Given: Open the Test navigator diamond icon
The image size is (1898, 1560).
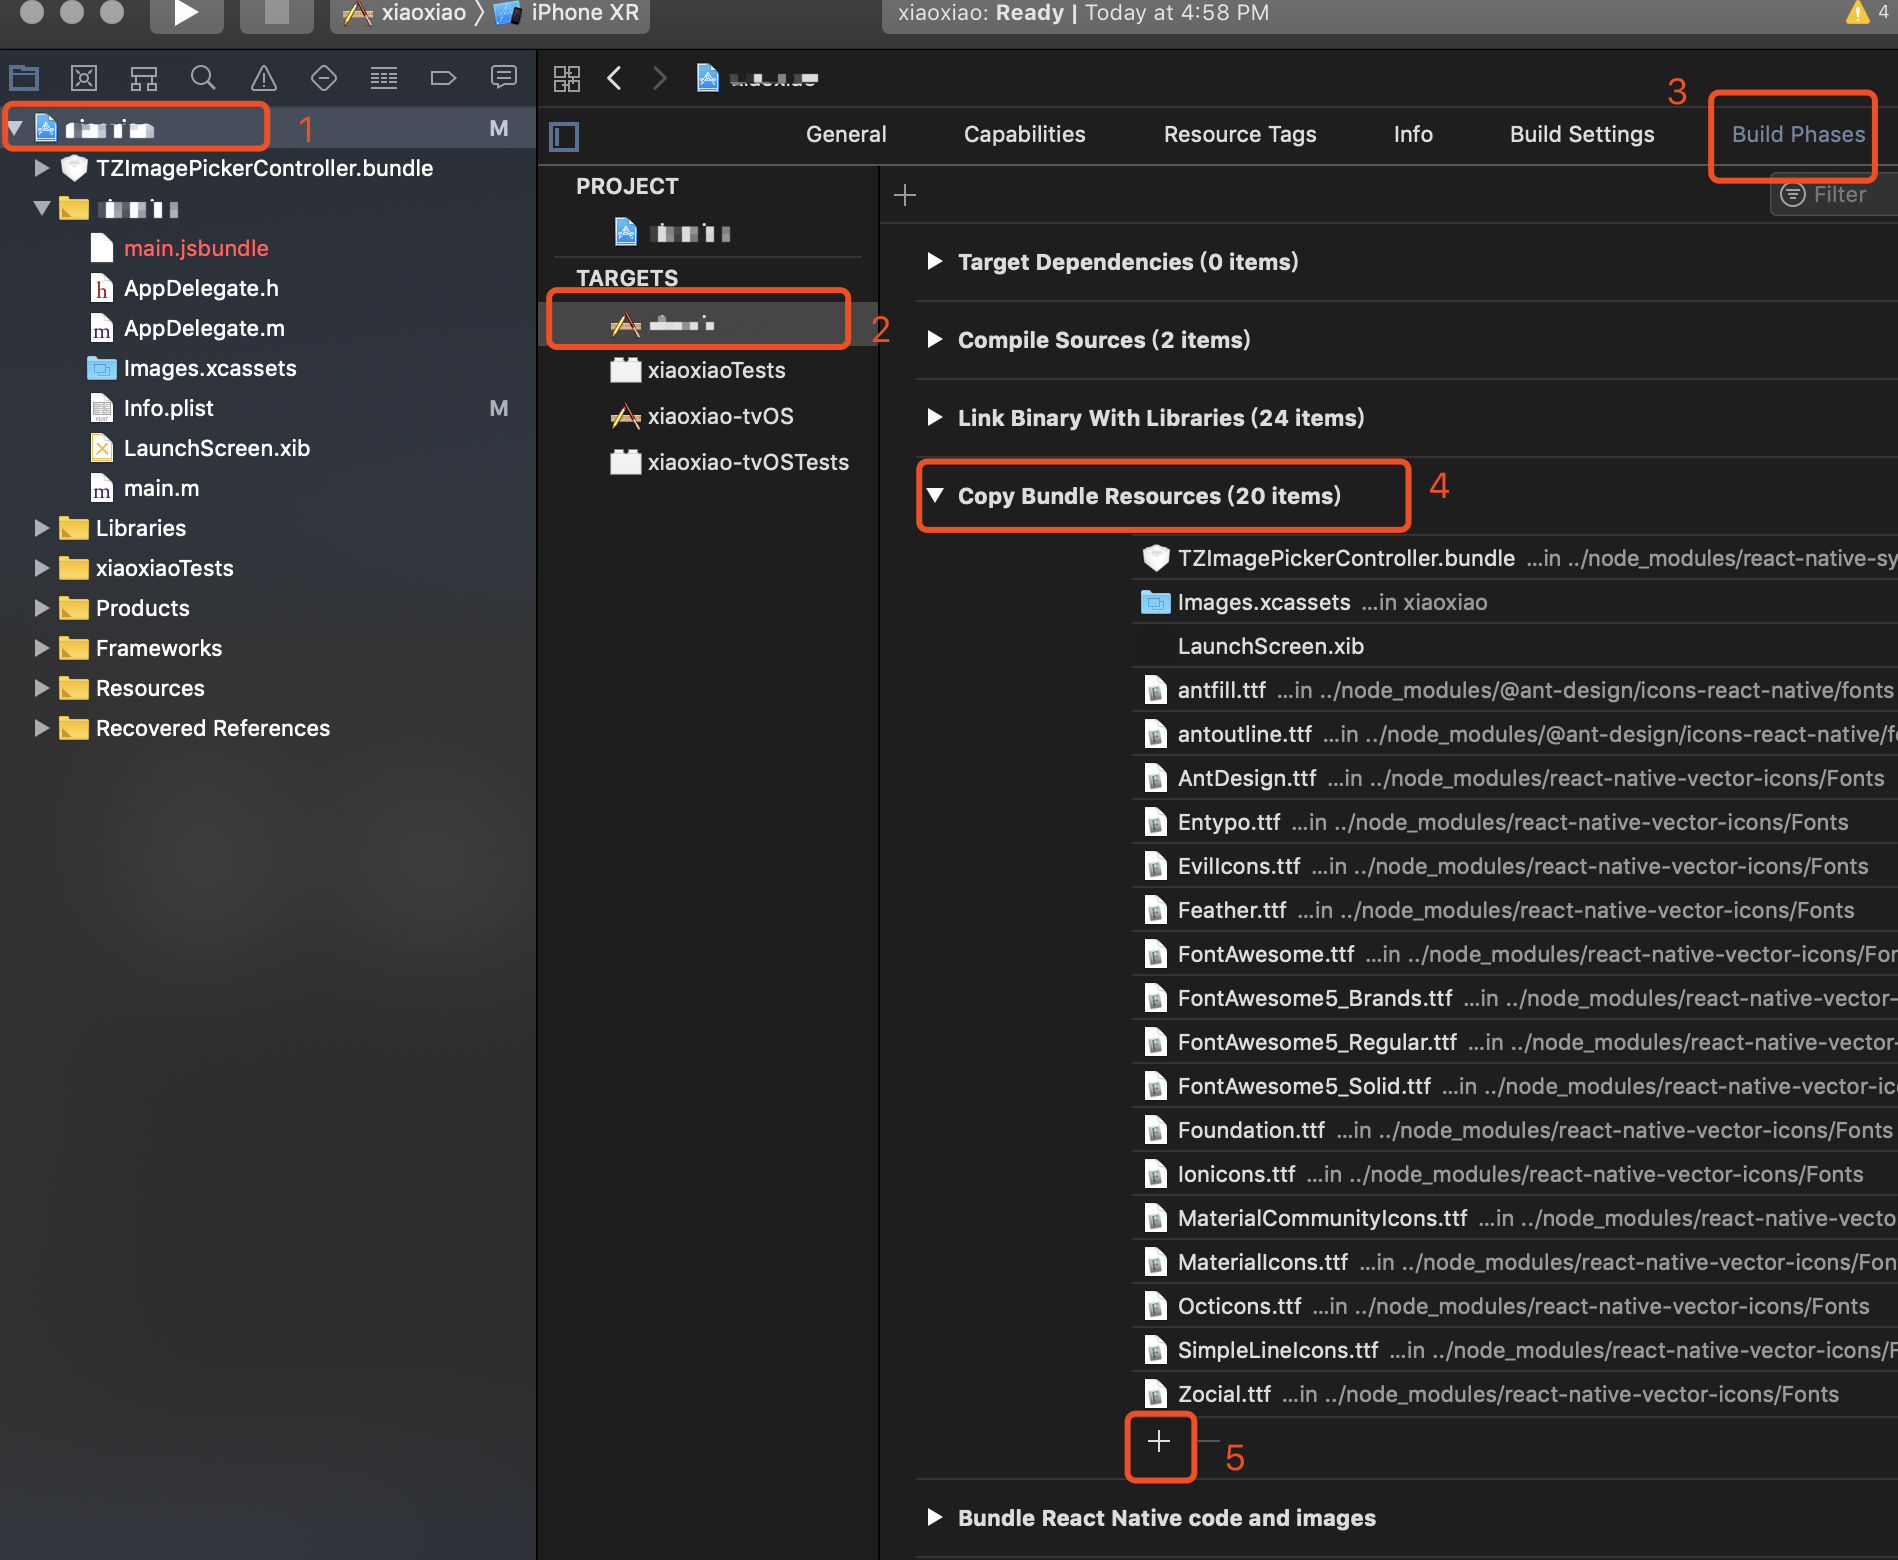Looking at the screenshot, I should [x=323, y=78].
